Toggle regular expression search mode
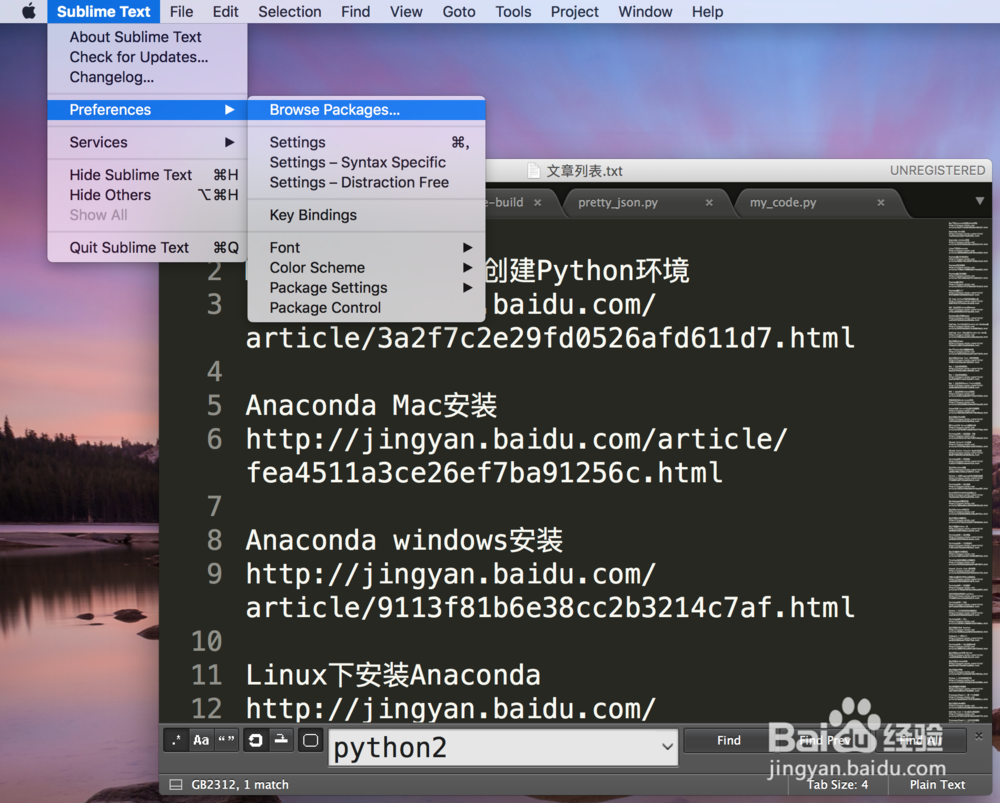 coord(176,740)
